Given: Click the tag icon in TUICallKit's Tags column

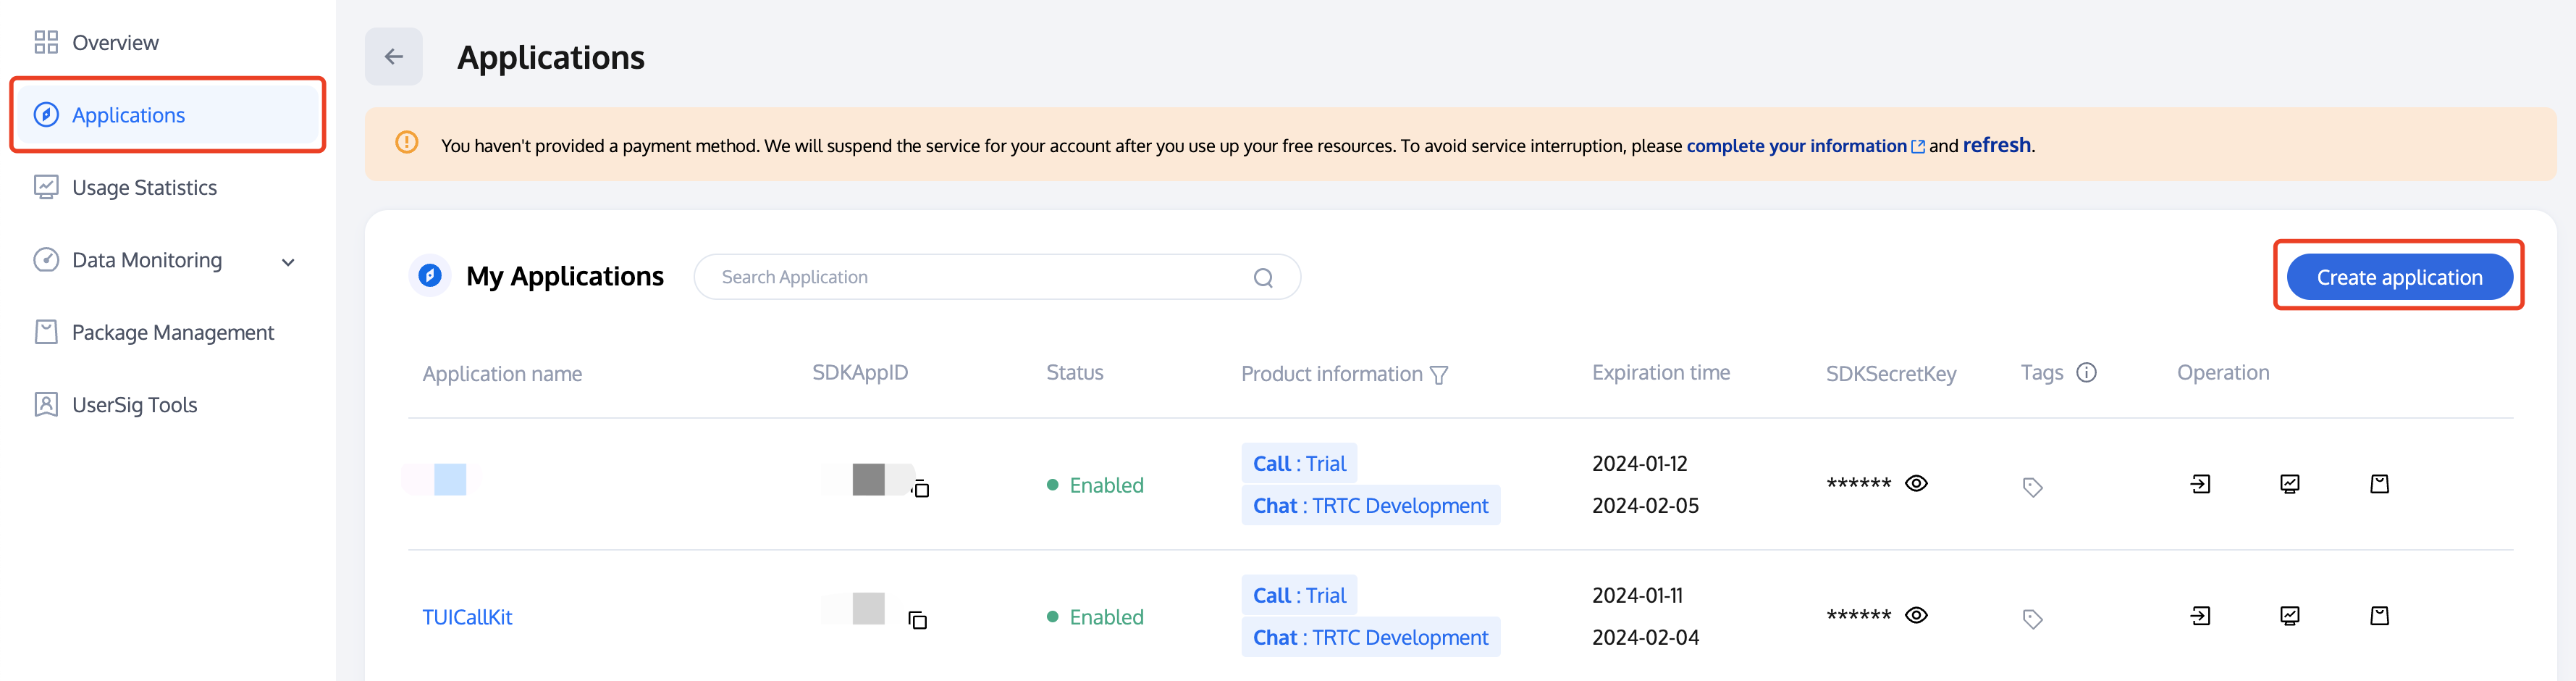Looking at the screenshot, I should 2032,619.
